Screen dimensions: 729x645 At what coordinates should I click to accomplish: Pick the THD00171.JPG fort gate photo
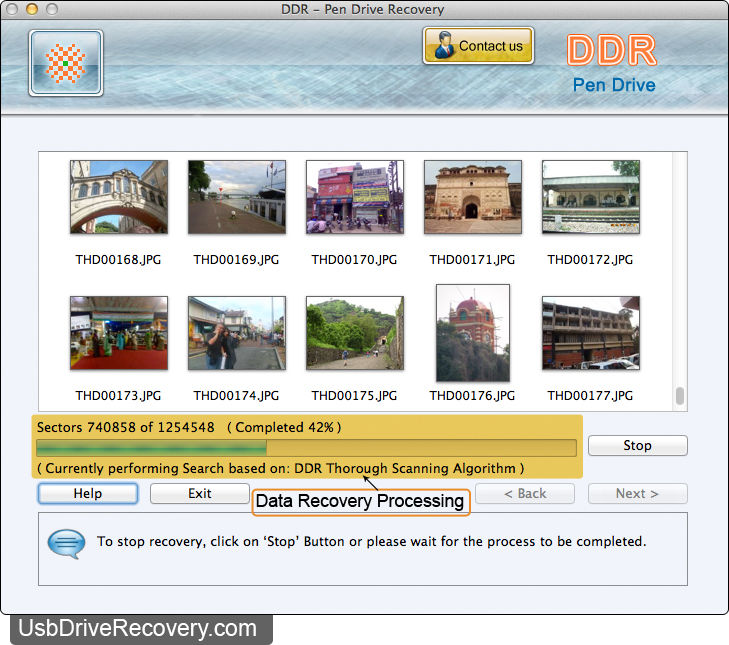coord(472,197)
